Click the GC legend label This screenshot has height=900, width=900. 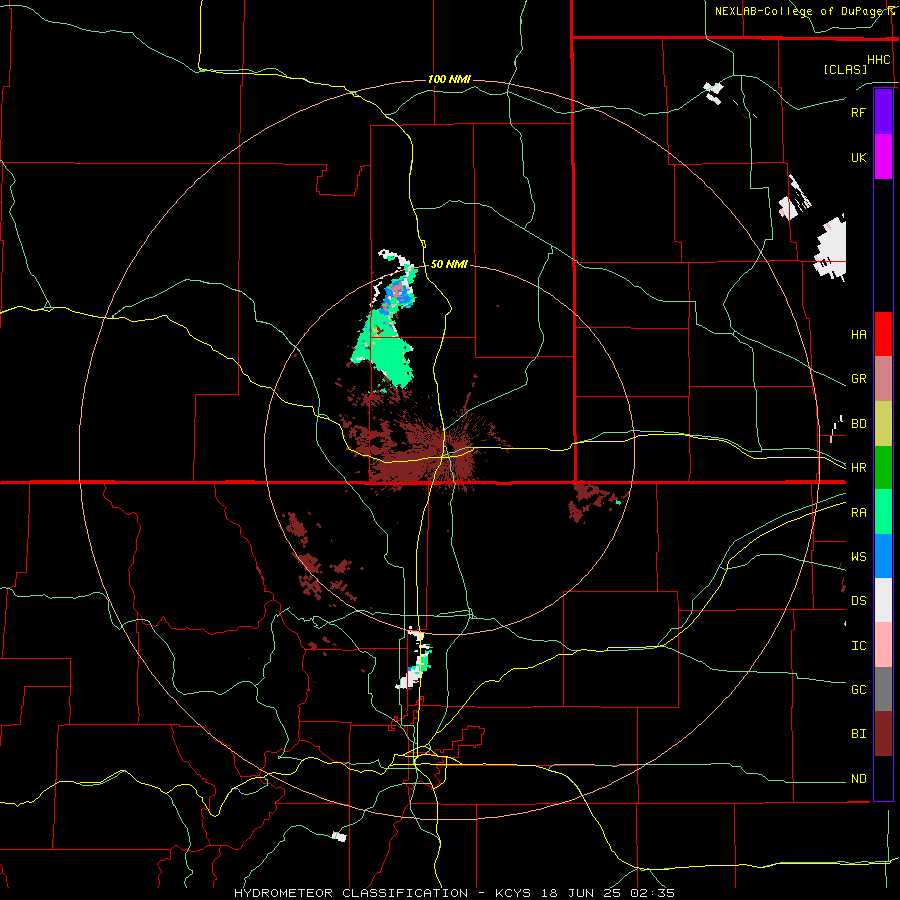pos(858,690)
